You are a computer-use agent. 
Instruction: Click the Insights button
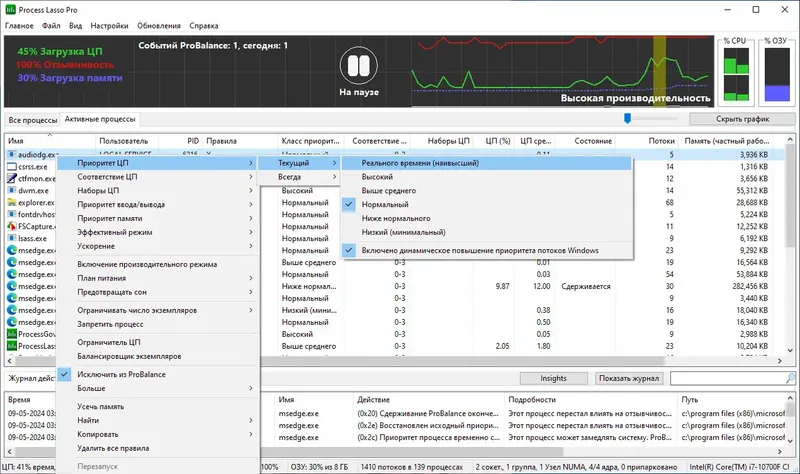click(x=554, y=378)
